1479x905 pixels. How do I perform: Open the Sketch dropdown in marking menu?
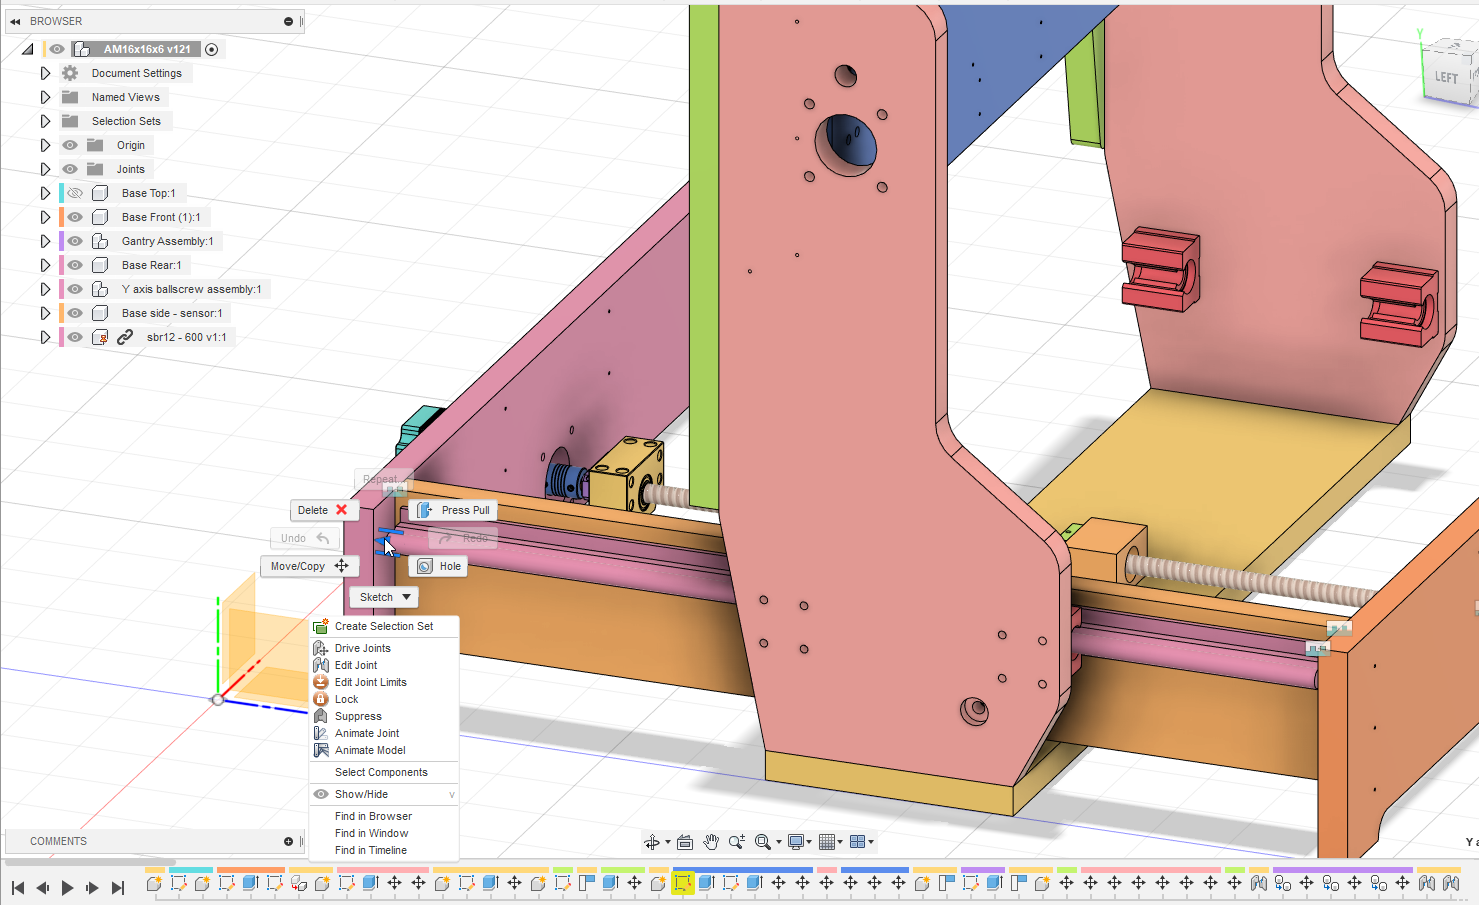coord(384,597)
